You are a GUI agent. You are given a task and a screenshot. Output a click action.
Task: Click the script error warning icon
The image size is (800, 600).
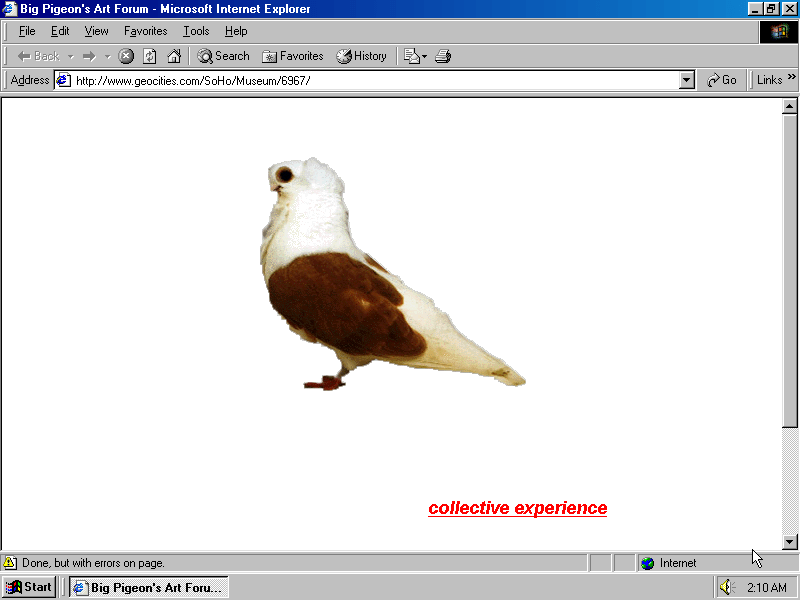10,563
